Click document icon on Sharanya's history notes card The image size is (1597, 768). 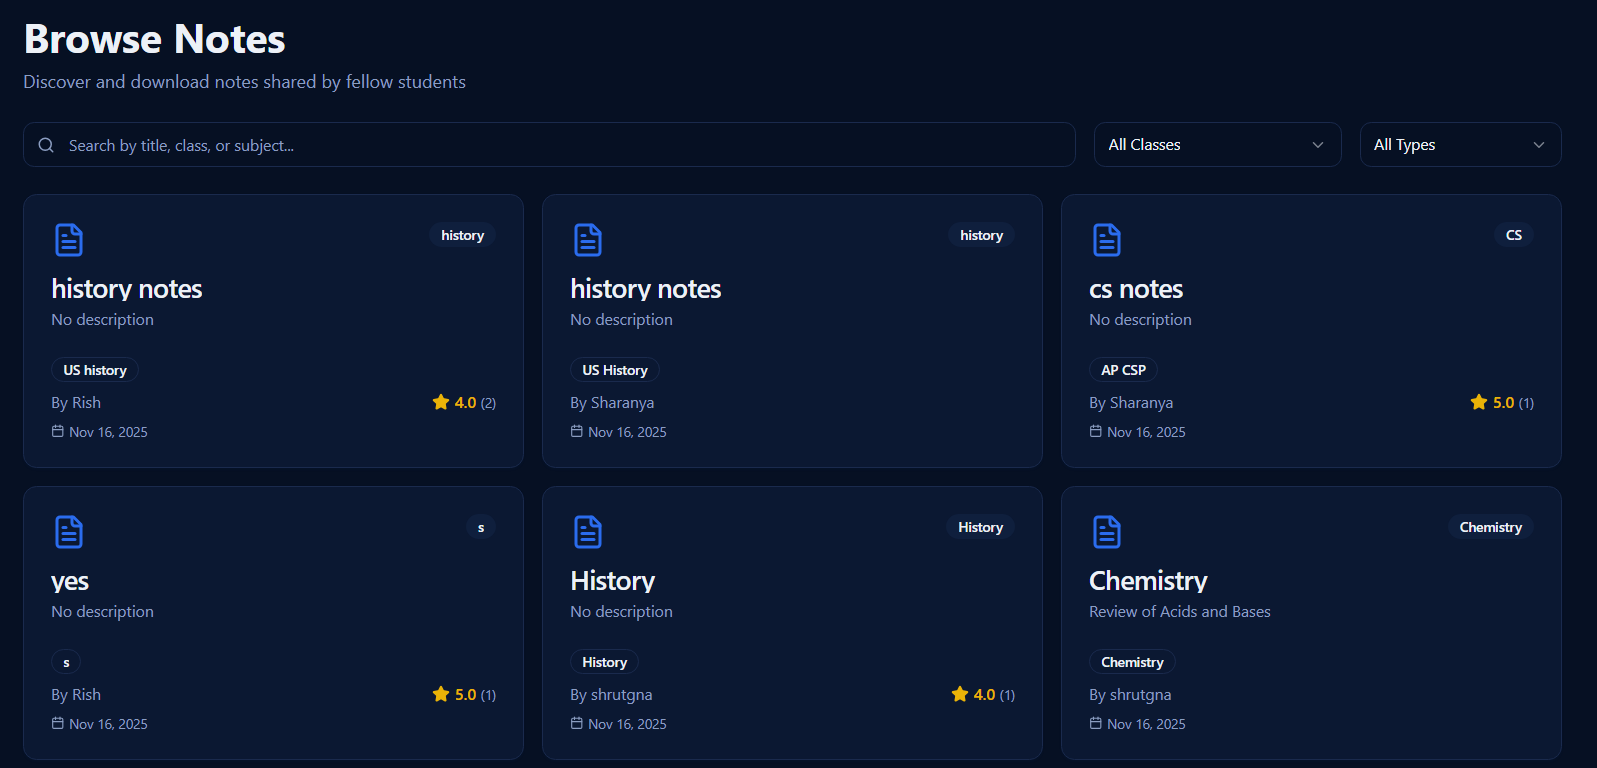[588, 240]
